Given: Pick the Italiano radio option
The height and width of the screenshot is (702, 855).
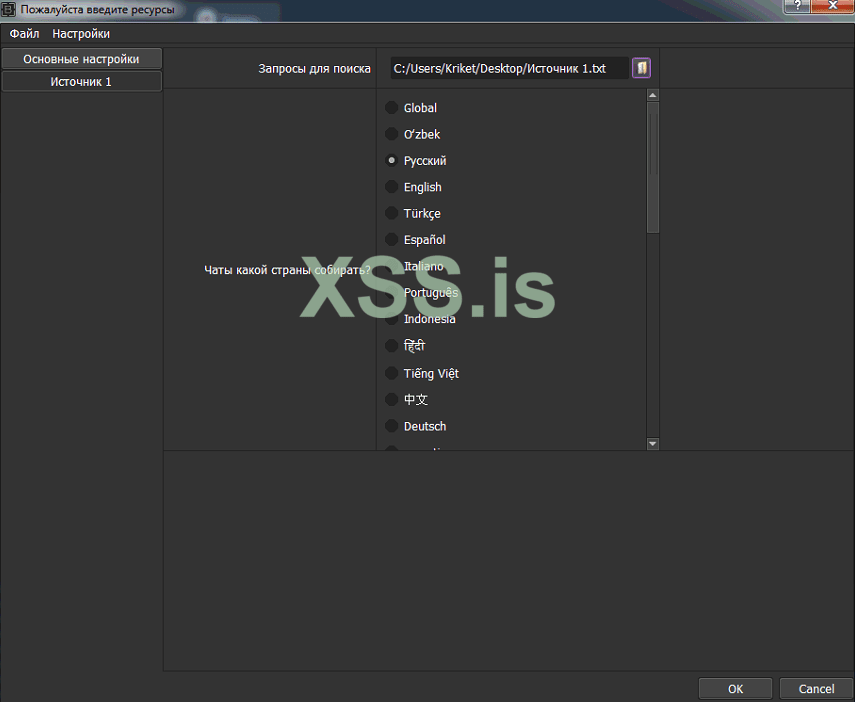Looking at the screenshot, I should coord(392,266).
